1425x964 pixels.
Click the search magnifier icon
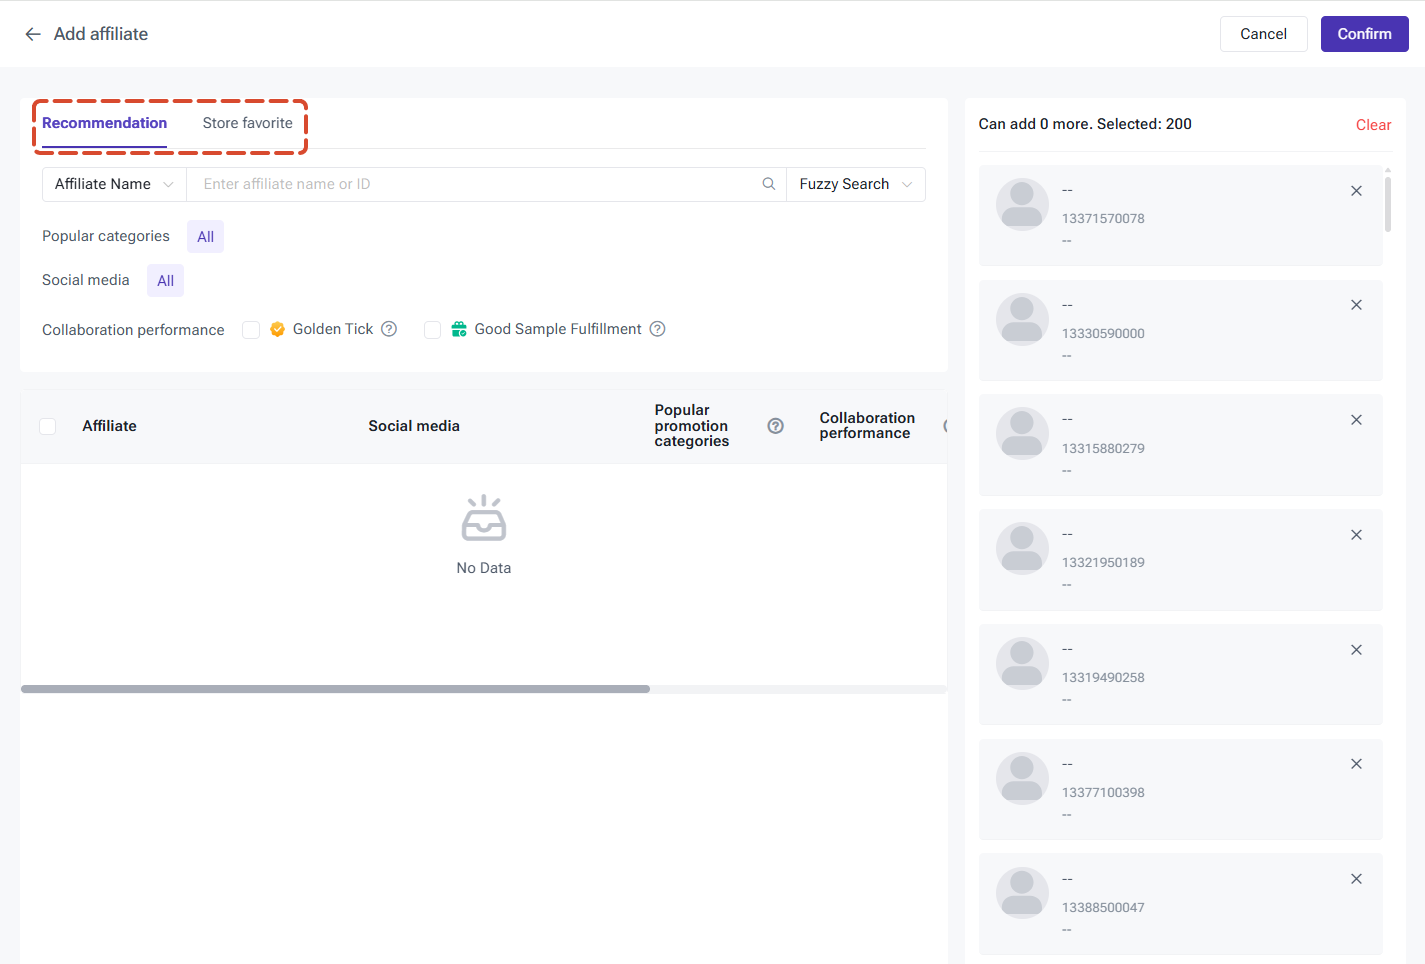(769, 184)
